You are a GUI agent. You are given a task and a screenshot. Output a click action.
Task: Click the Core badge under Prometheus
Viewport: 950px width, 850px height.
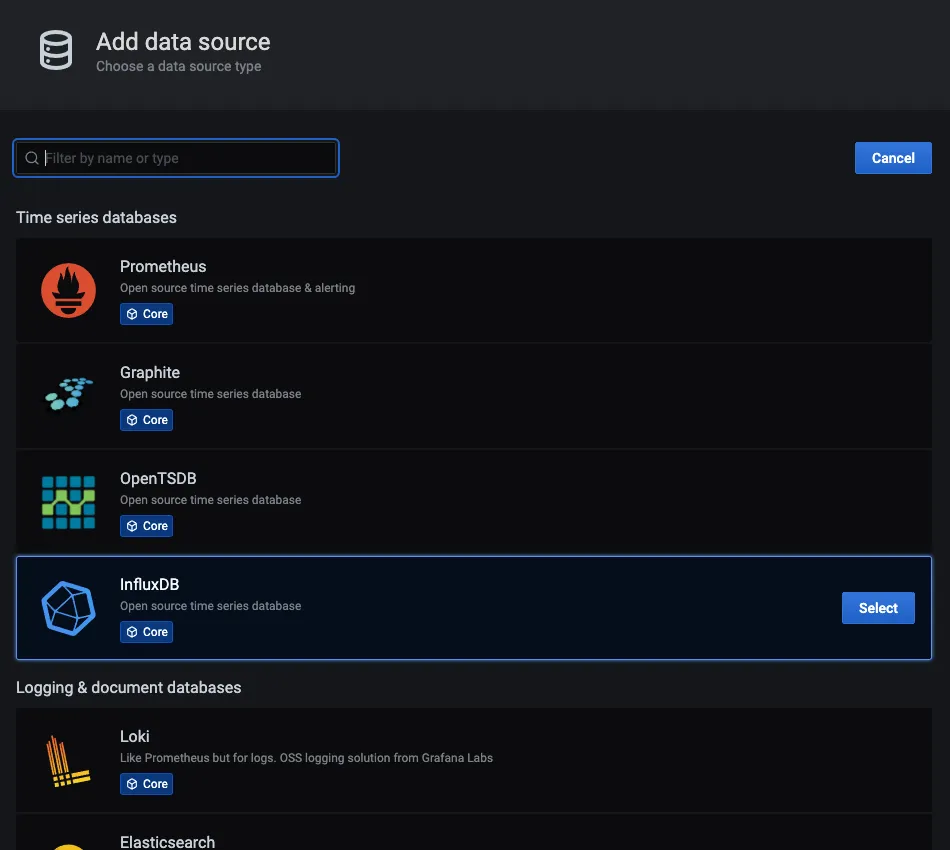tap(146, 314)
